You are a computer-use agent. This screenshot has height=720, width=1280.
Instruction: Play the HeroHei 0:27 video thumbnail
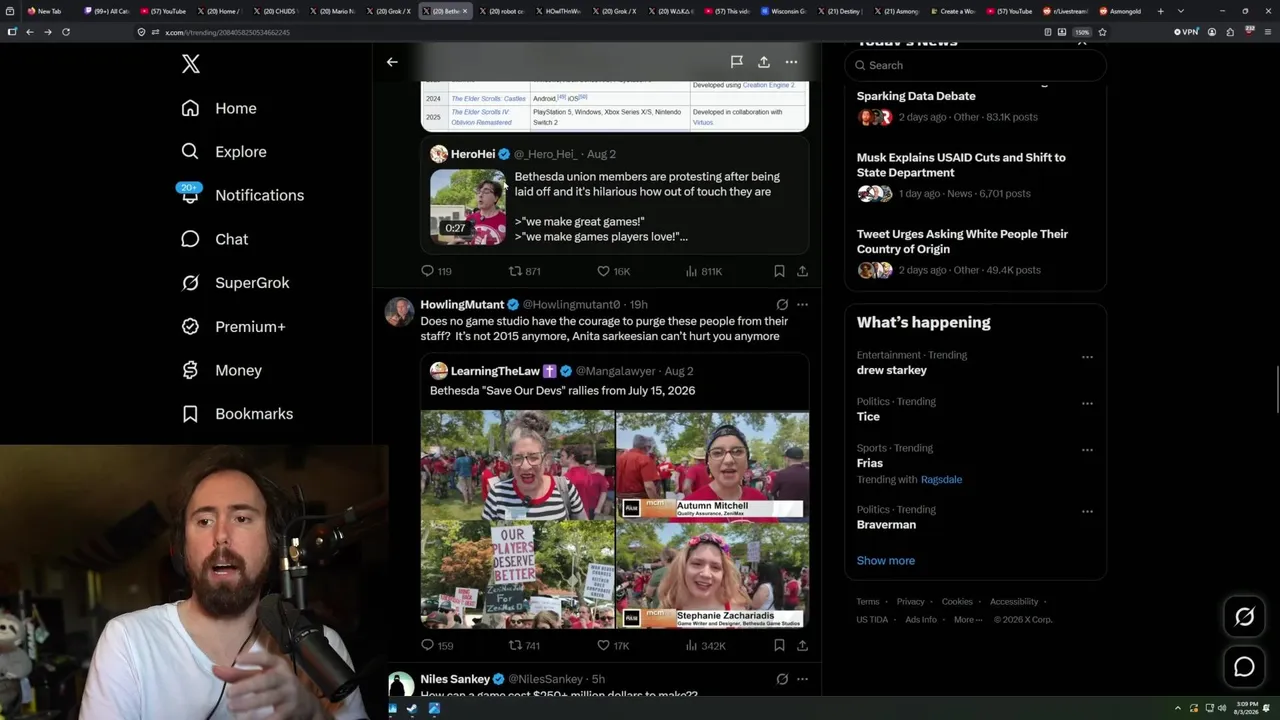click(x=468, y=207)
